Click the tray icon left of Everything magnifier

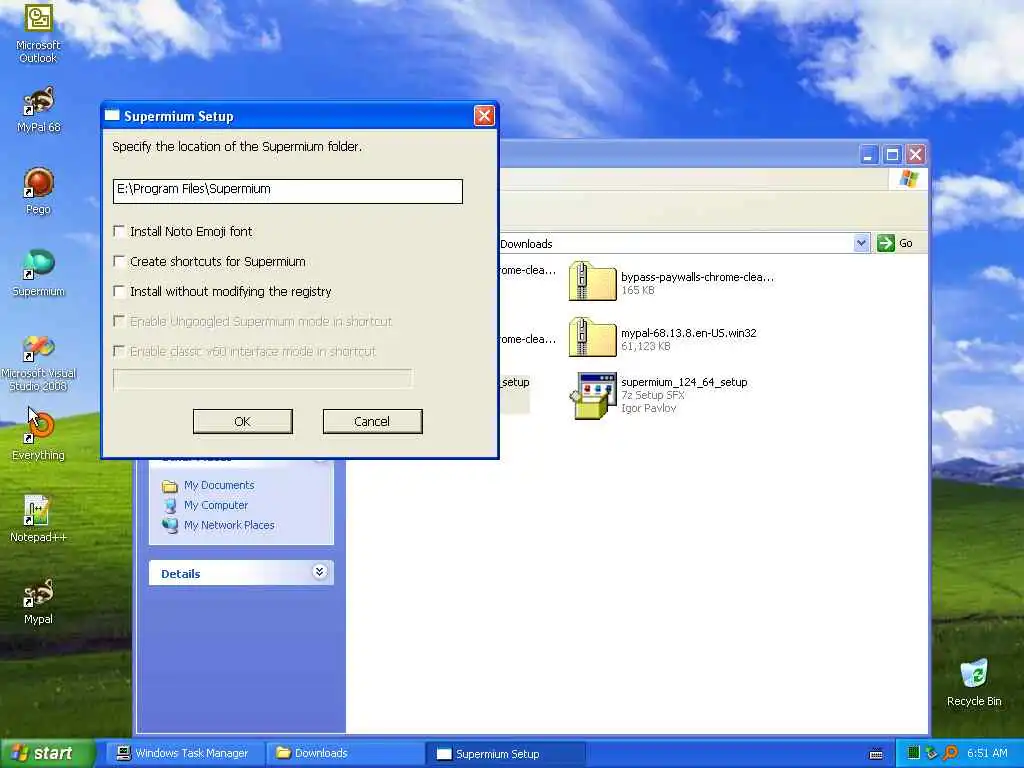pyautogui.click(x=931, y=753)
